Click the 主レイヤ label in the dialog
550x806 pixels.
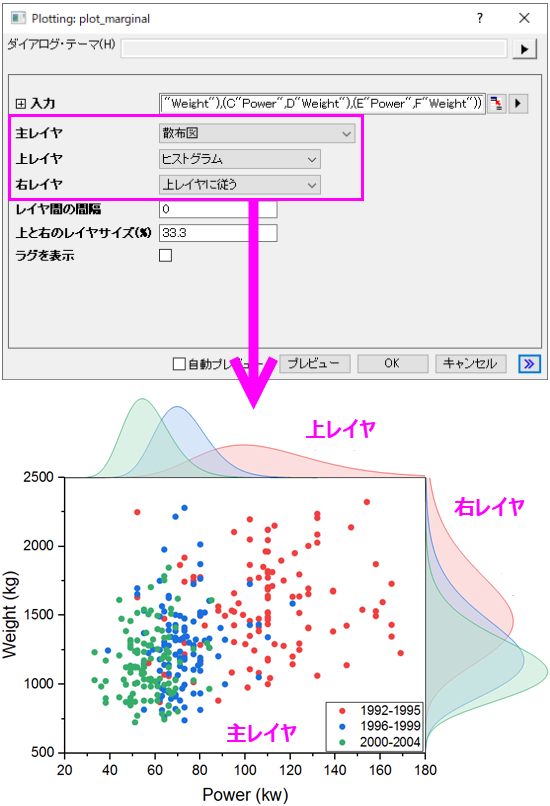tap(39, 134)
